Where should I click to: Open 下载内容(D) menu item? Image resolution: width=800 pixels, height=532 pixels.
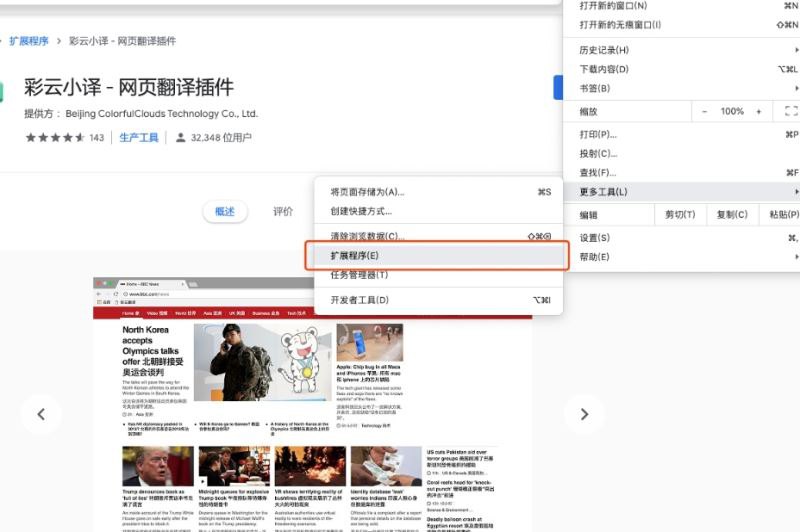(x=682, y=69)
